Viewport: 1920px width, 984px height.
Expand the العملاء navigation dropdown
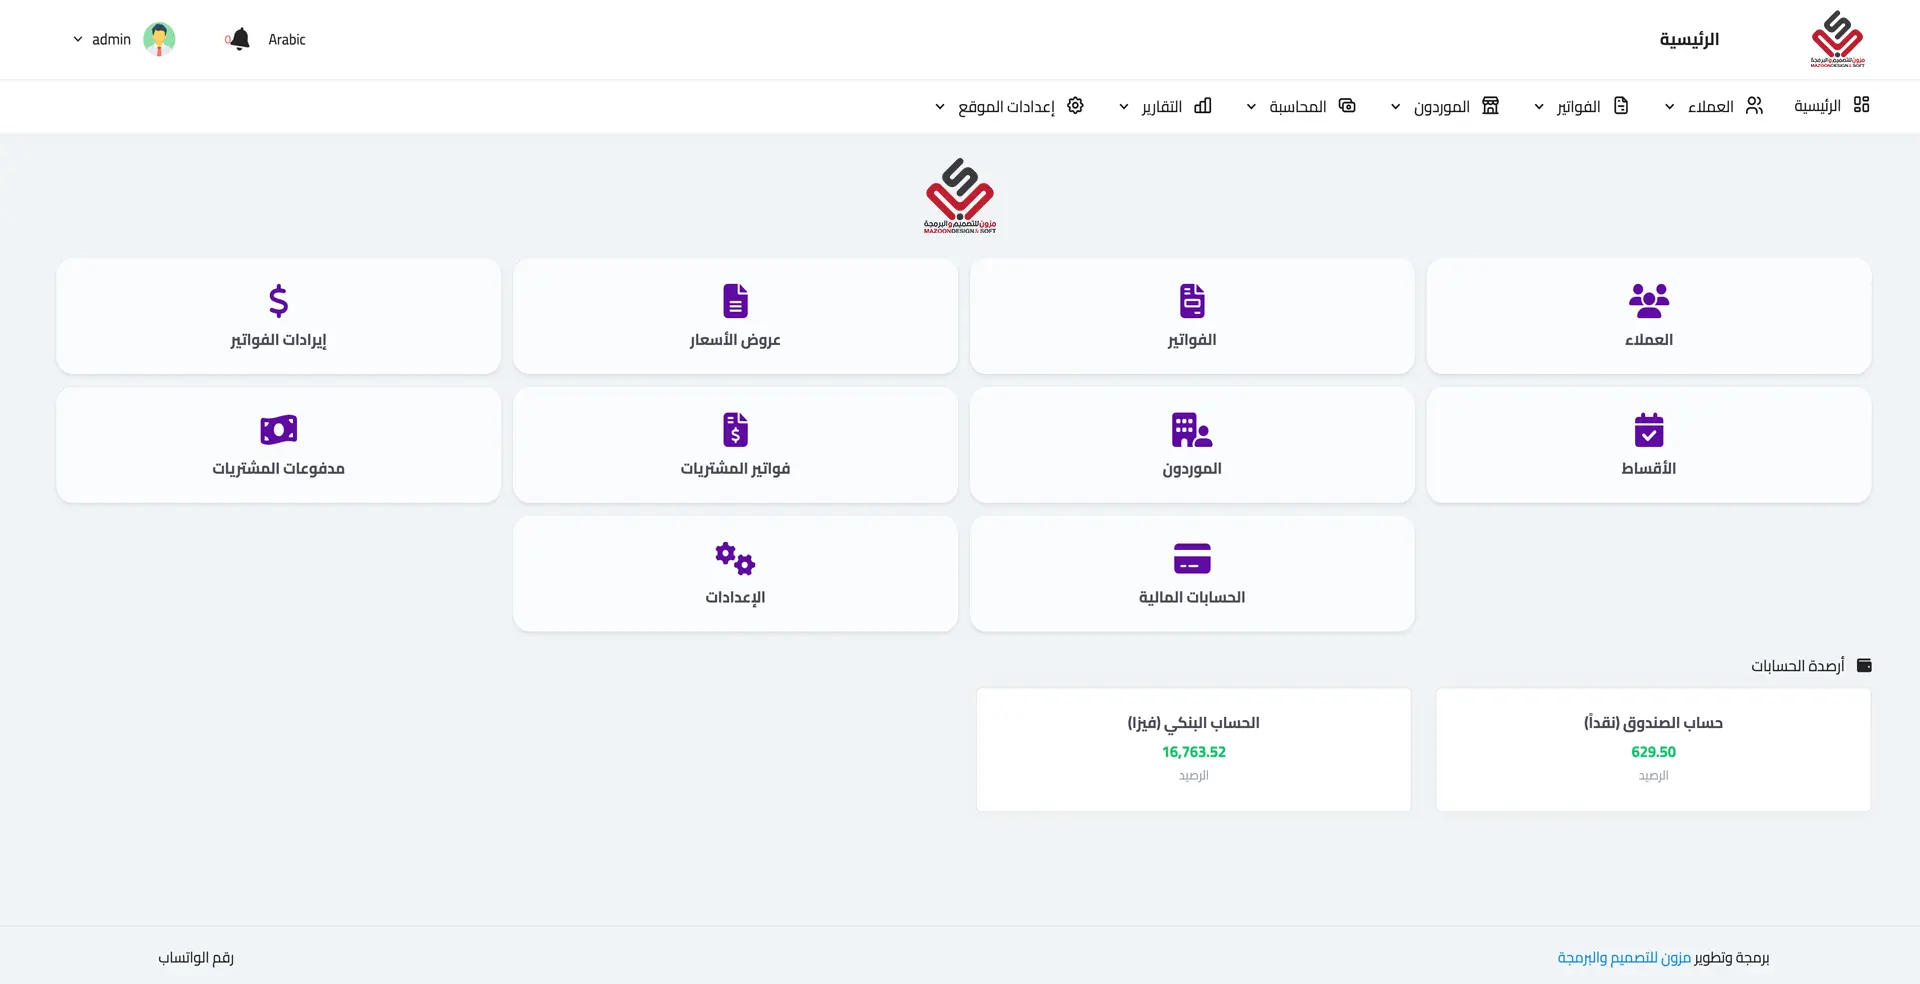(x=1712, y=106)
